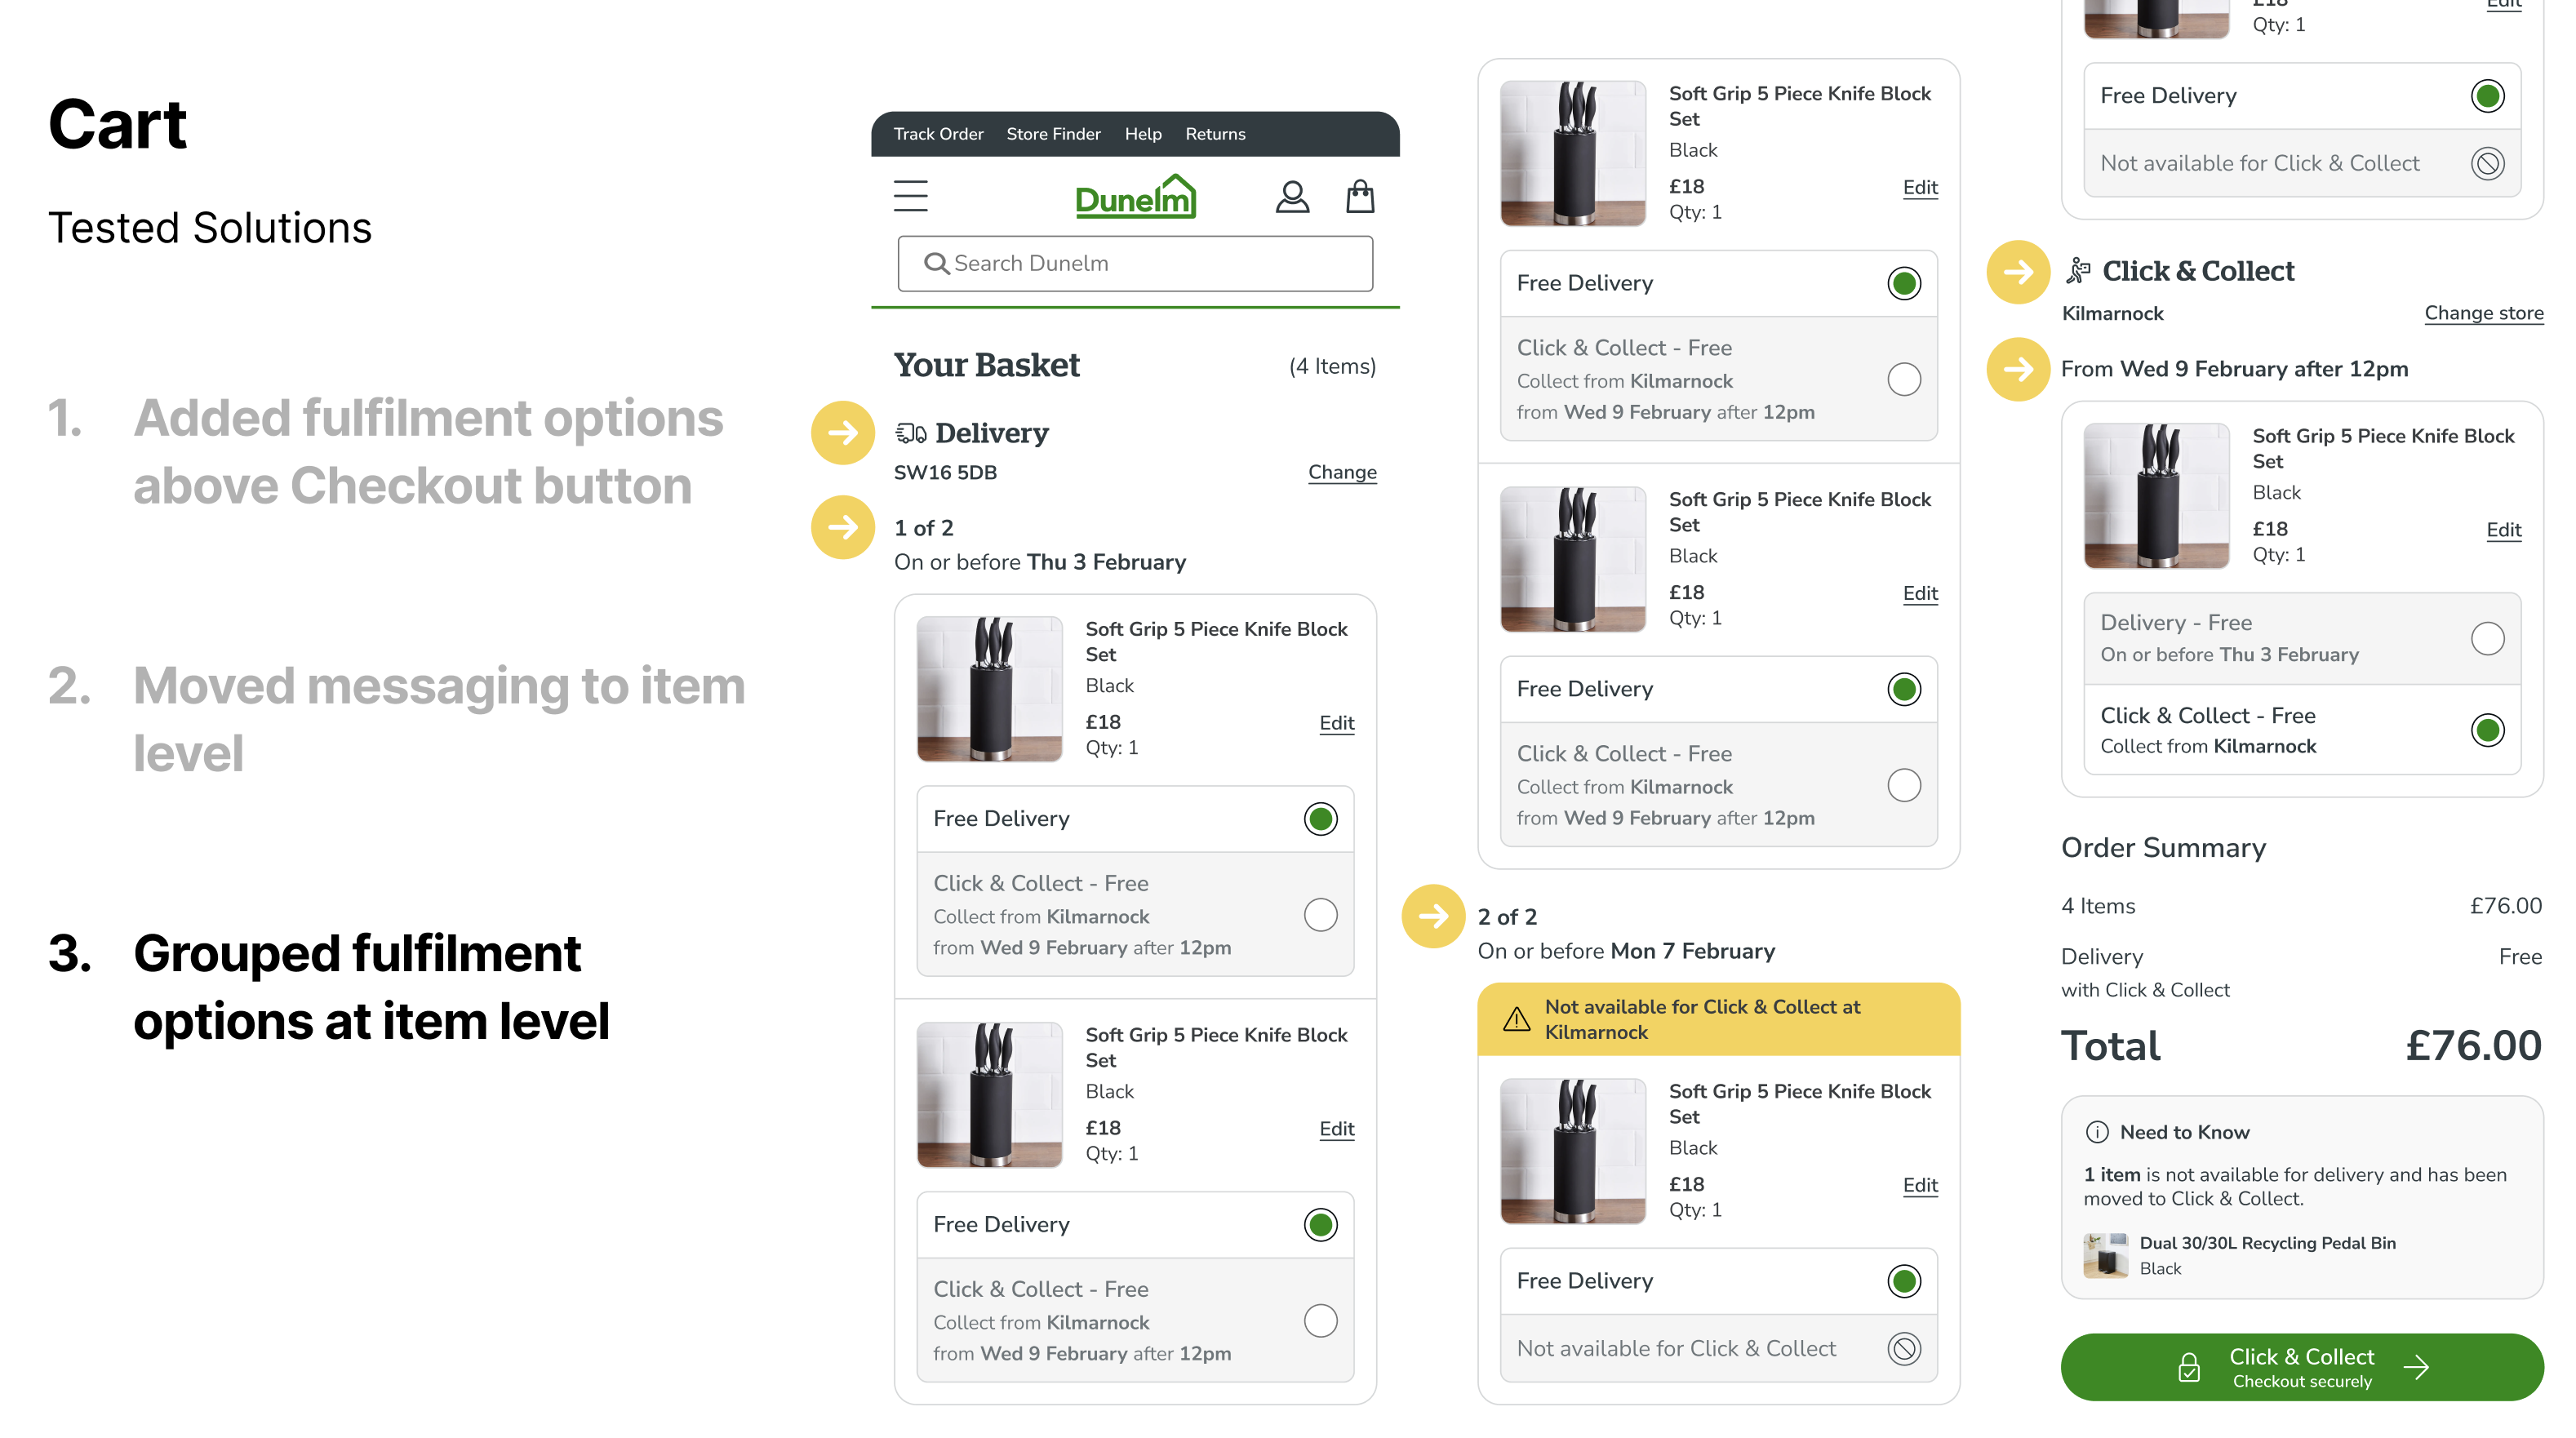Click the yellow warning triangle icon
The height and width of the screenshot is (1438, 2576).
1516,1019
